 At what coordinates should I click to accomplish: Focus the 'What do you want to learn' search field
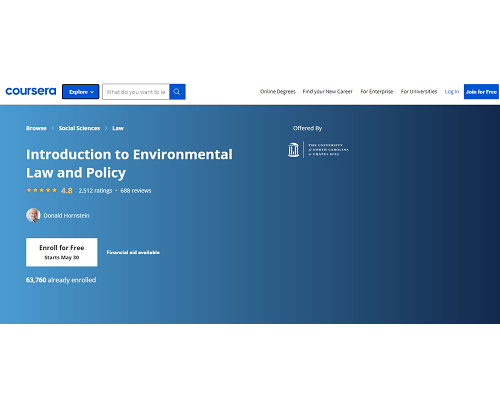click(x=136, y=92)
